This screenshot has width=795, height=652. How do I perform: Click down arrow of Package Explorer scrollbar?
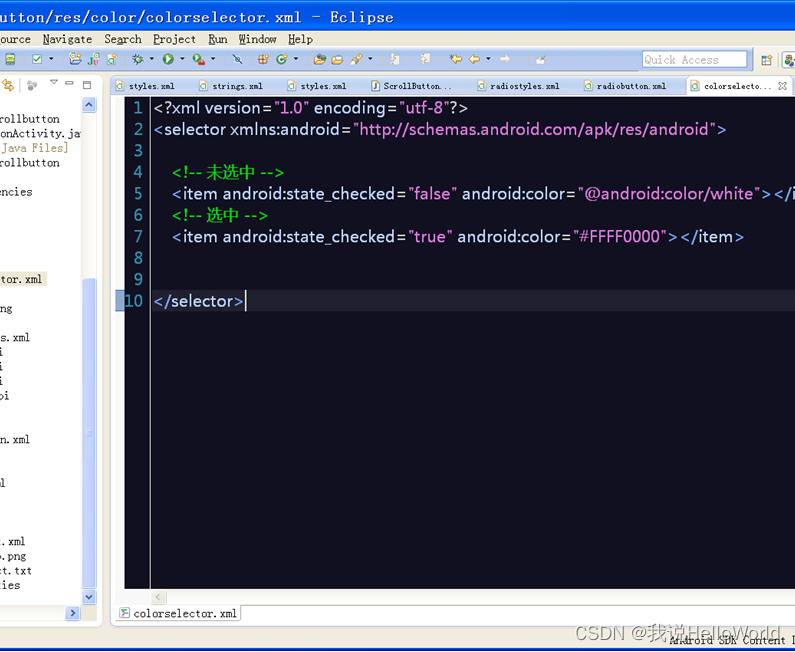click(89, 597)
